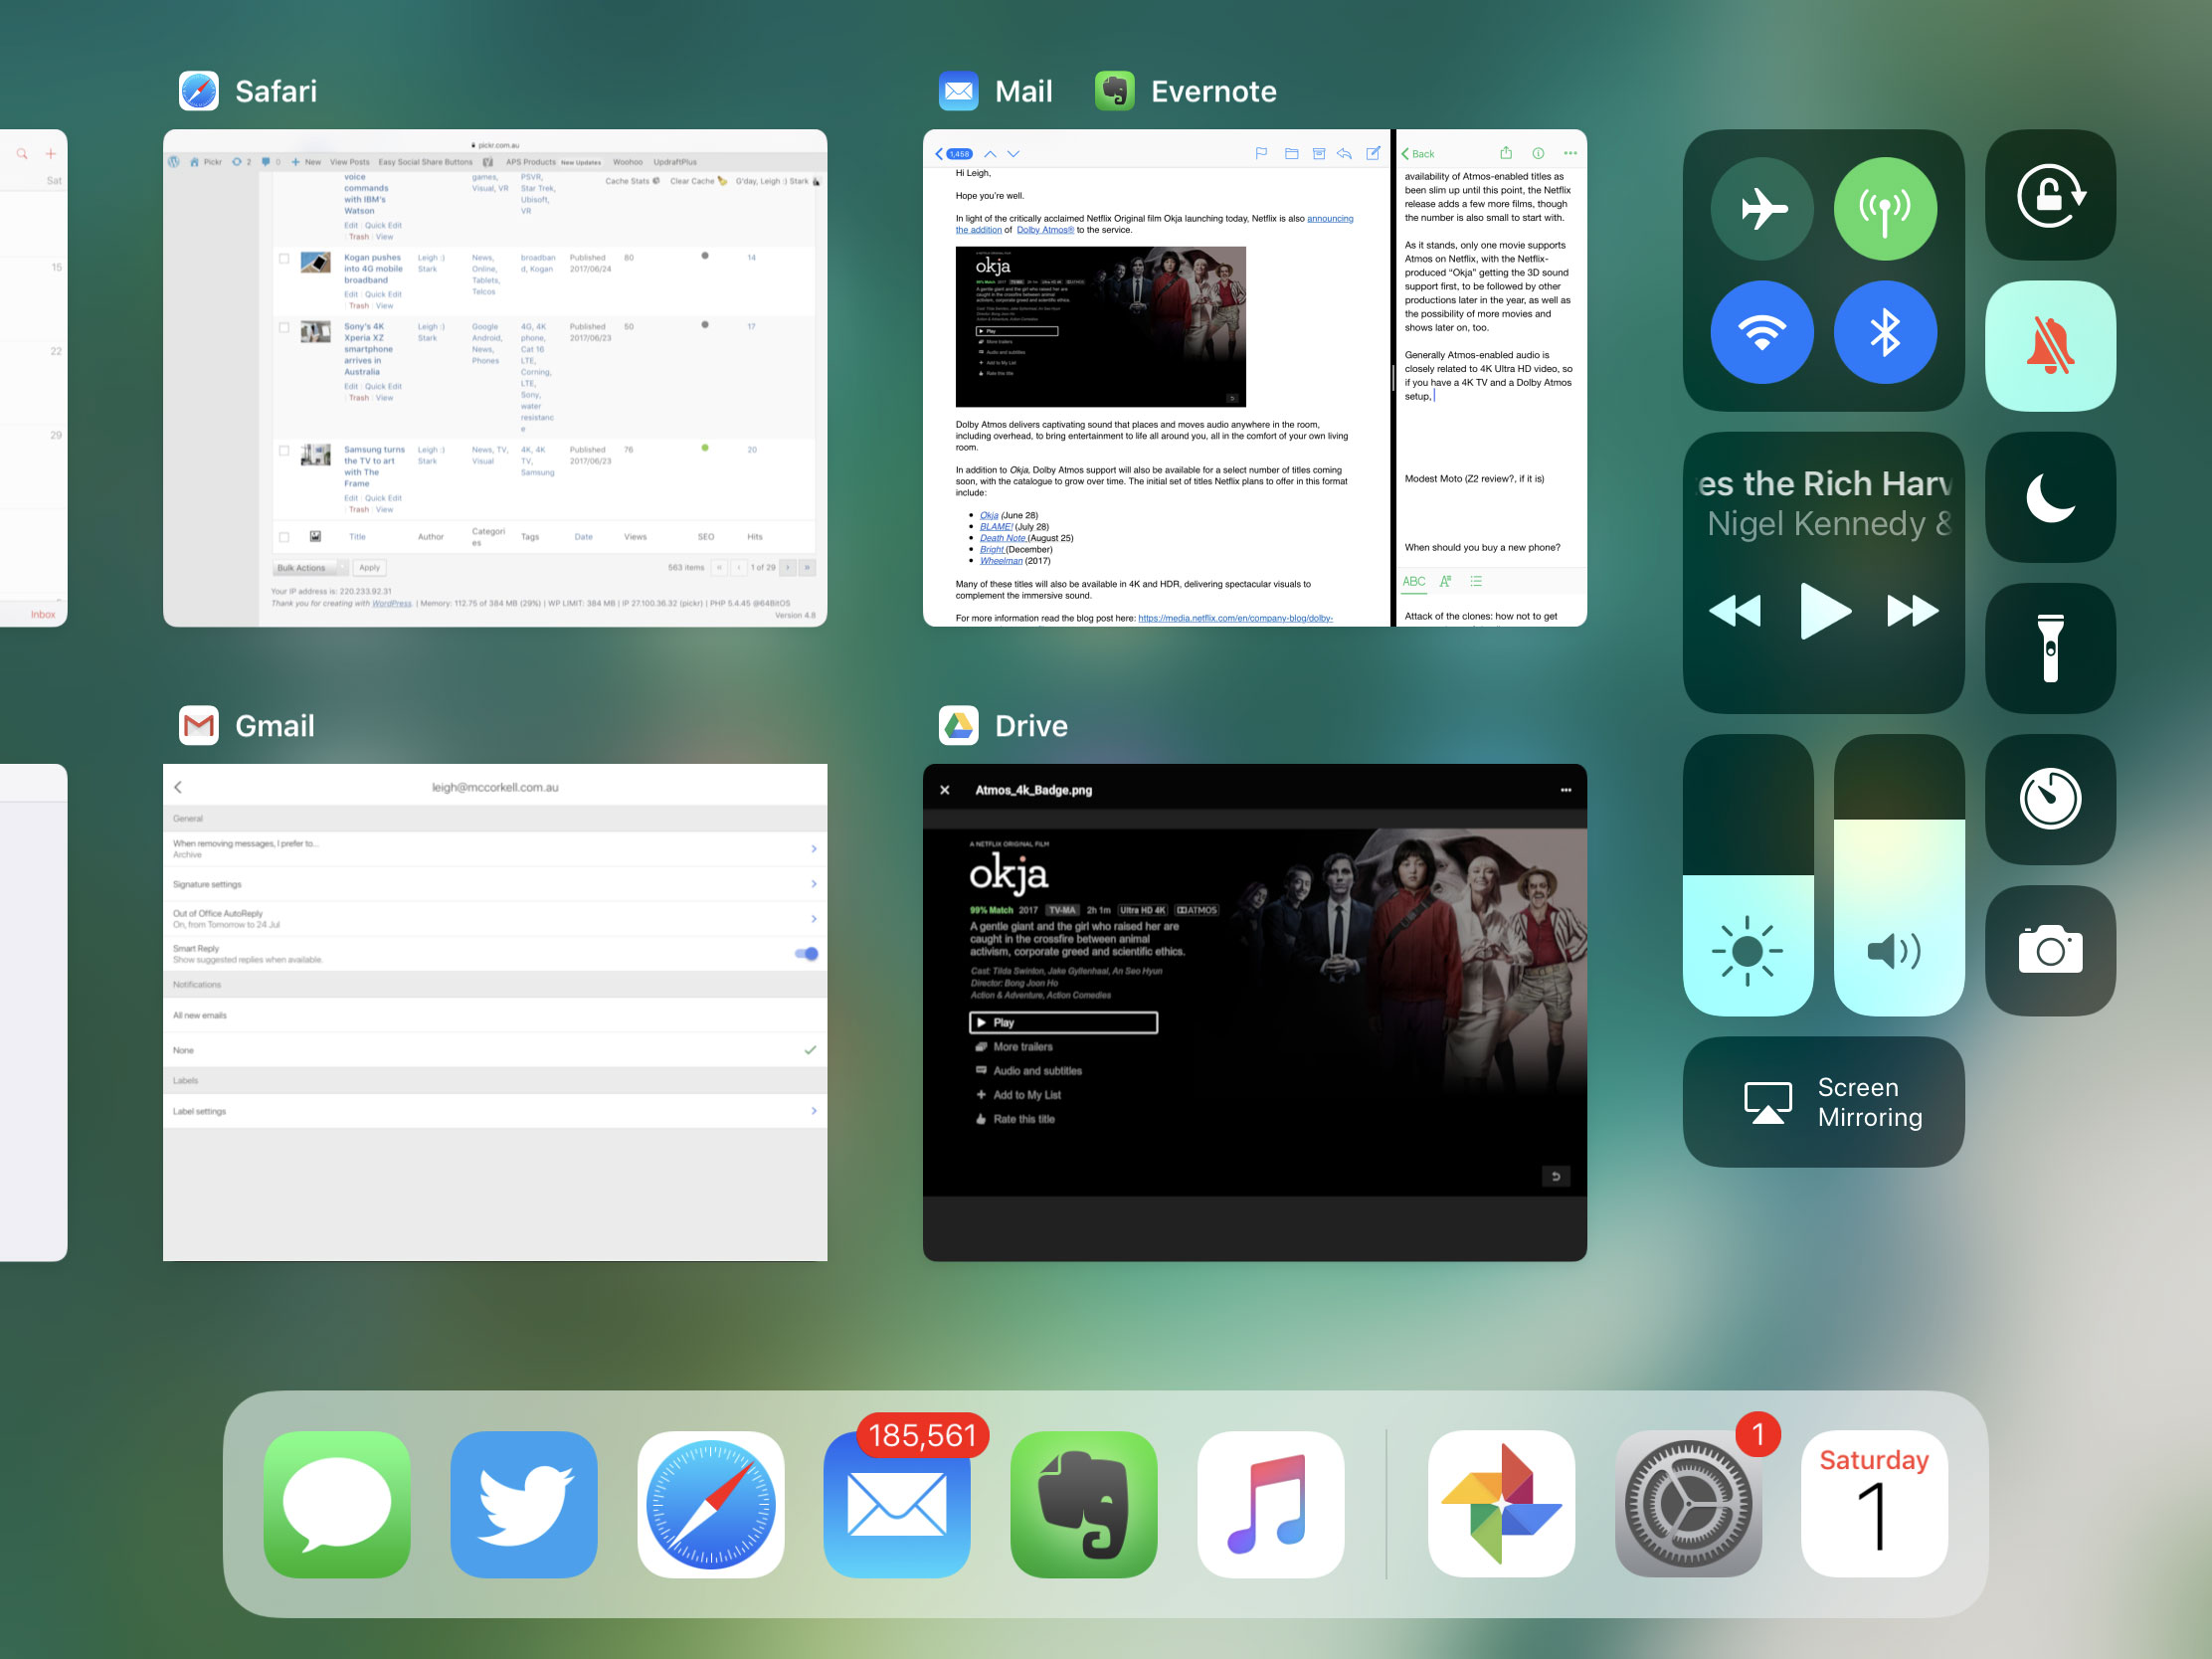Click Apply button in Safari WordPress page
This screenshot has width=2212, height=1659.
pos(369,567)
